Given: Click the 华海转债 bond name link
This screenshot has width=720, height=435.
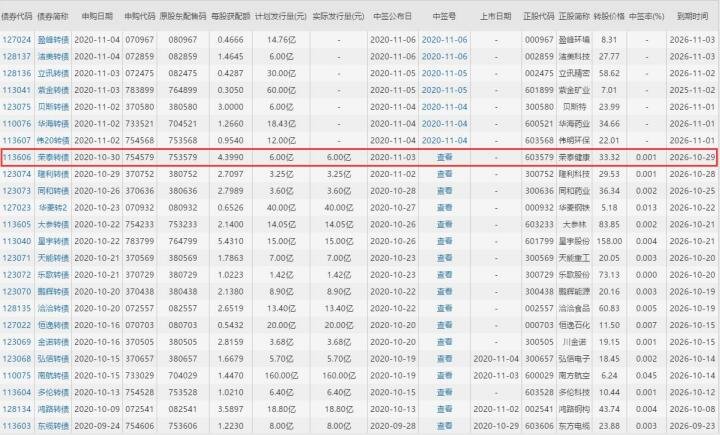Looking at the screenshot, I should [x=53, y=124].
